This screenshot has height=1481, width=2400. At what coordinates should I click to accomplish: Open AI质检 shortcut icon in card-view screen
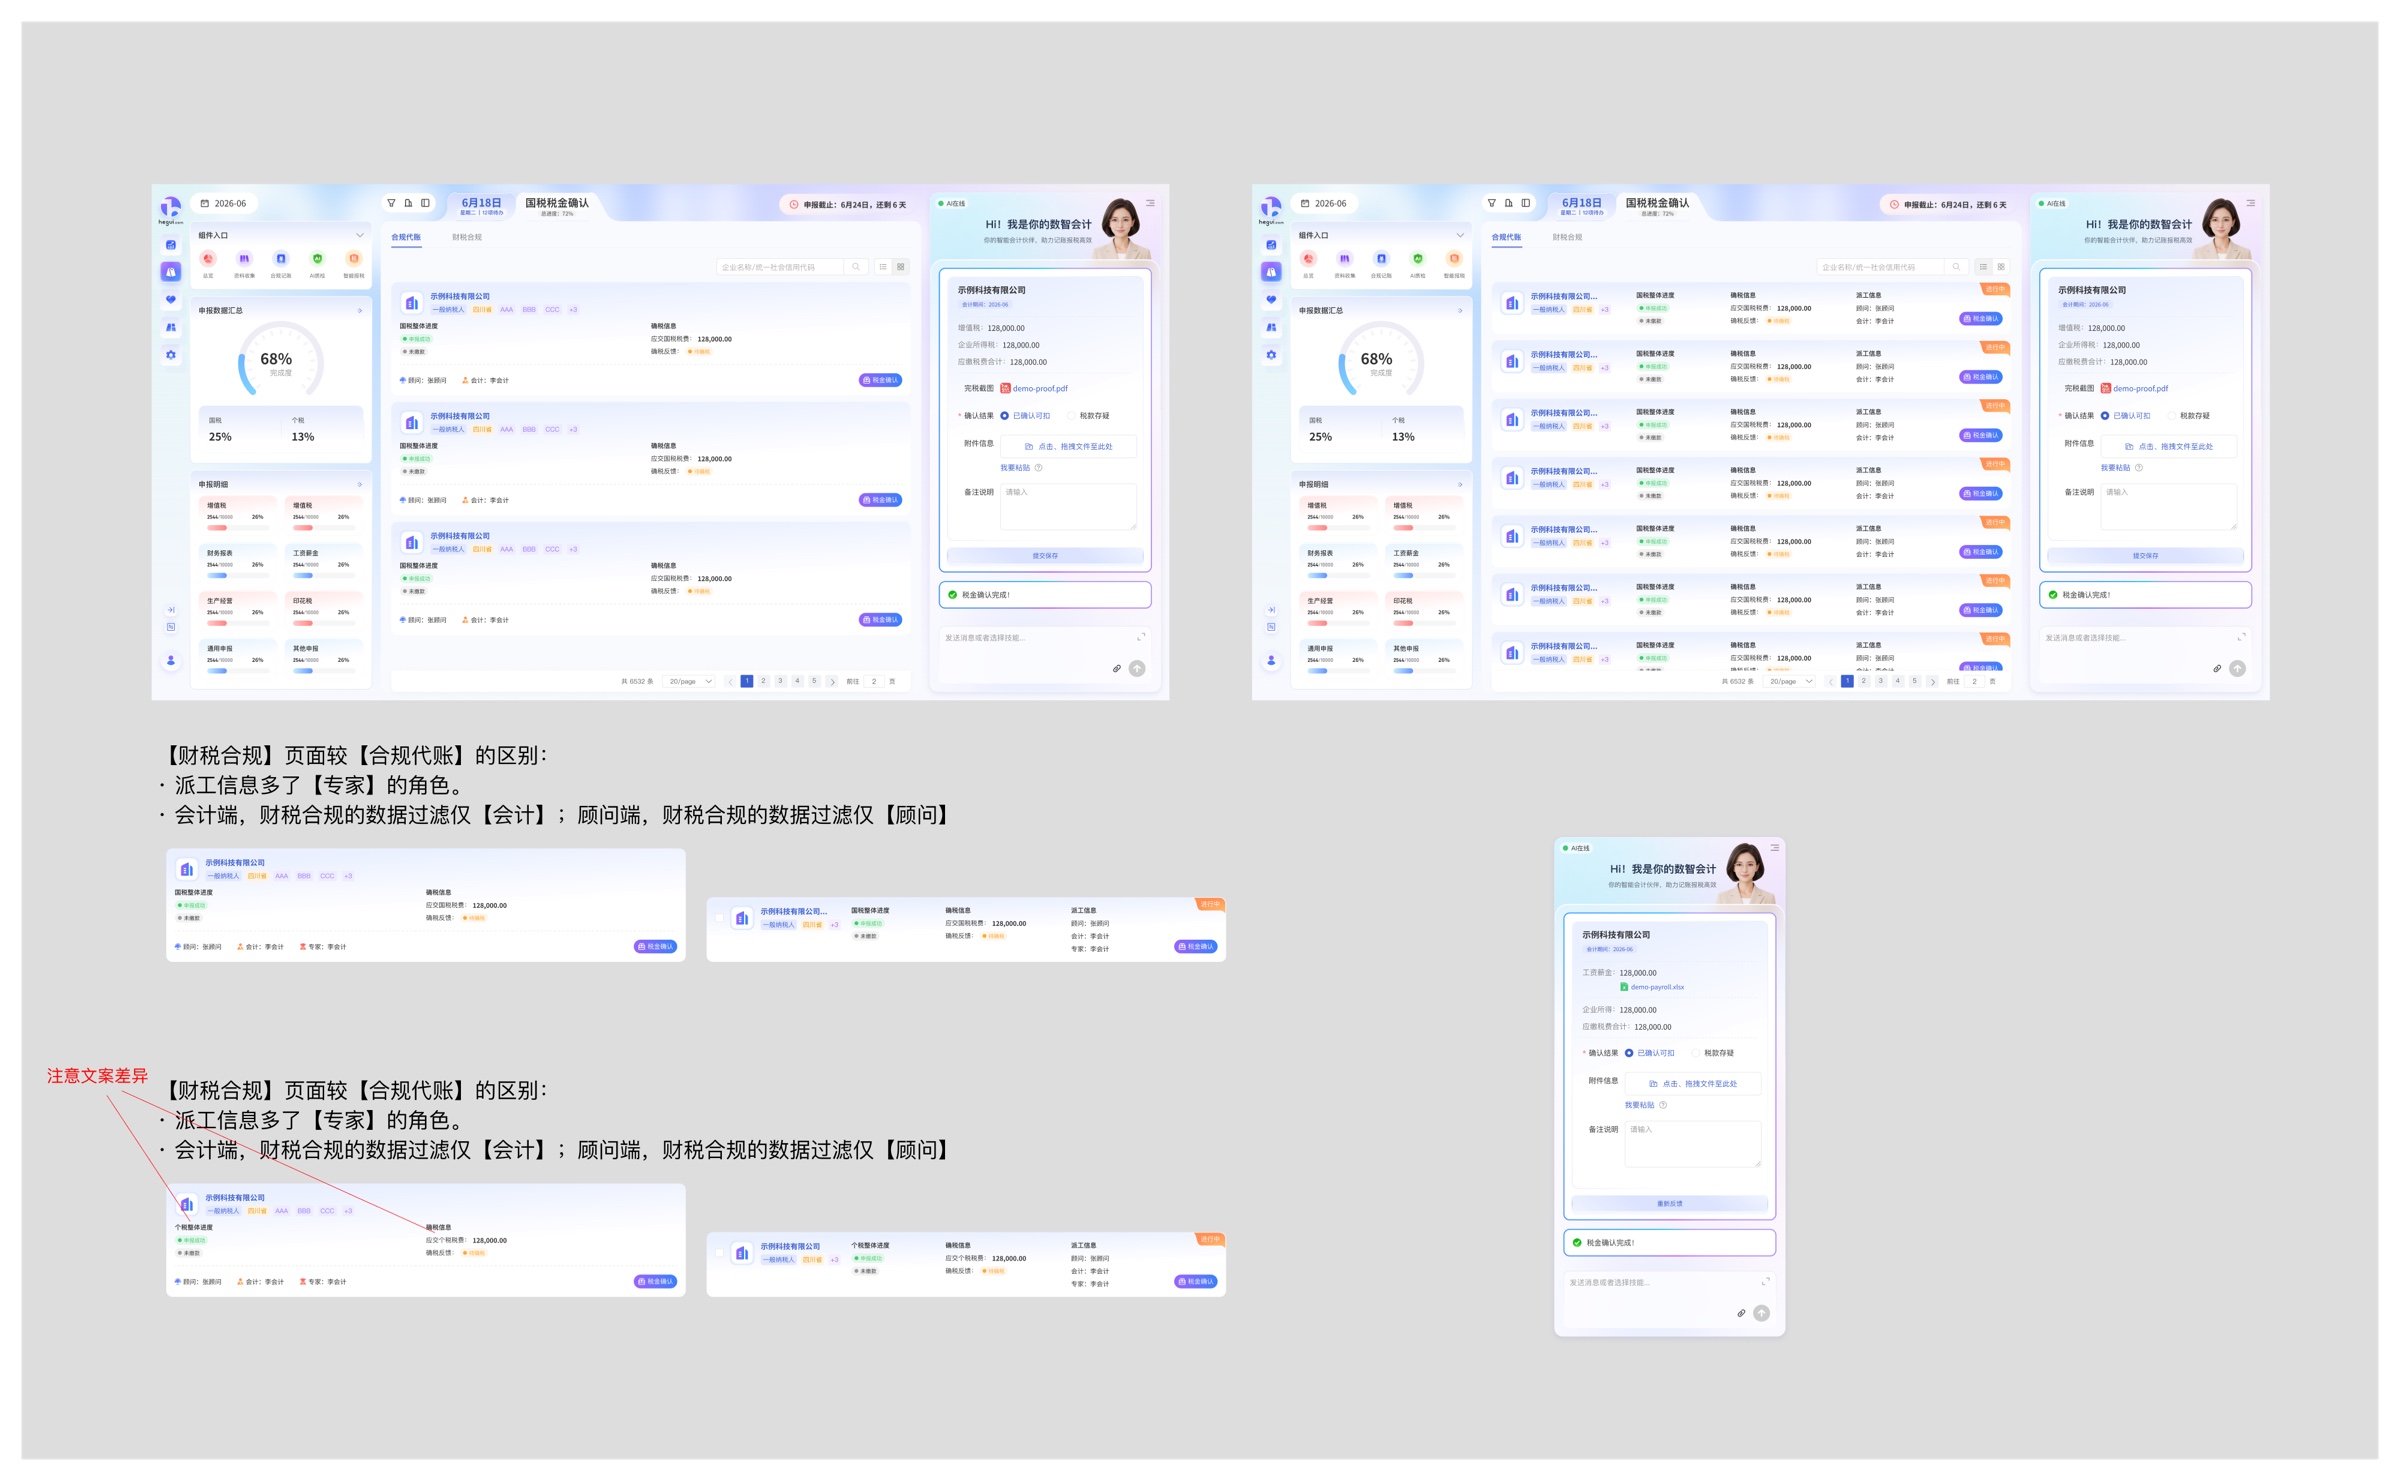(317, 259)
